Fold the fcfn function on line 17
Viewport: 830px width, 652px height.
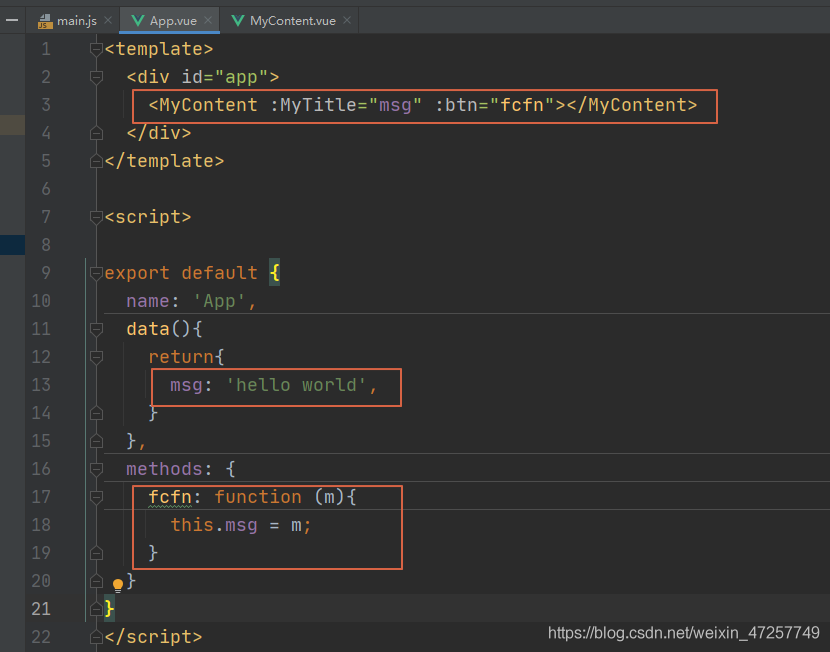96,497
